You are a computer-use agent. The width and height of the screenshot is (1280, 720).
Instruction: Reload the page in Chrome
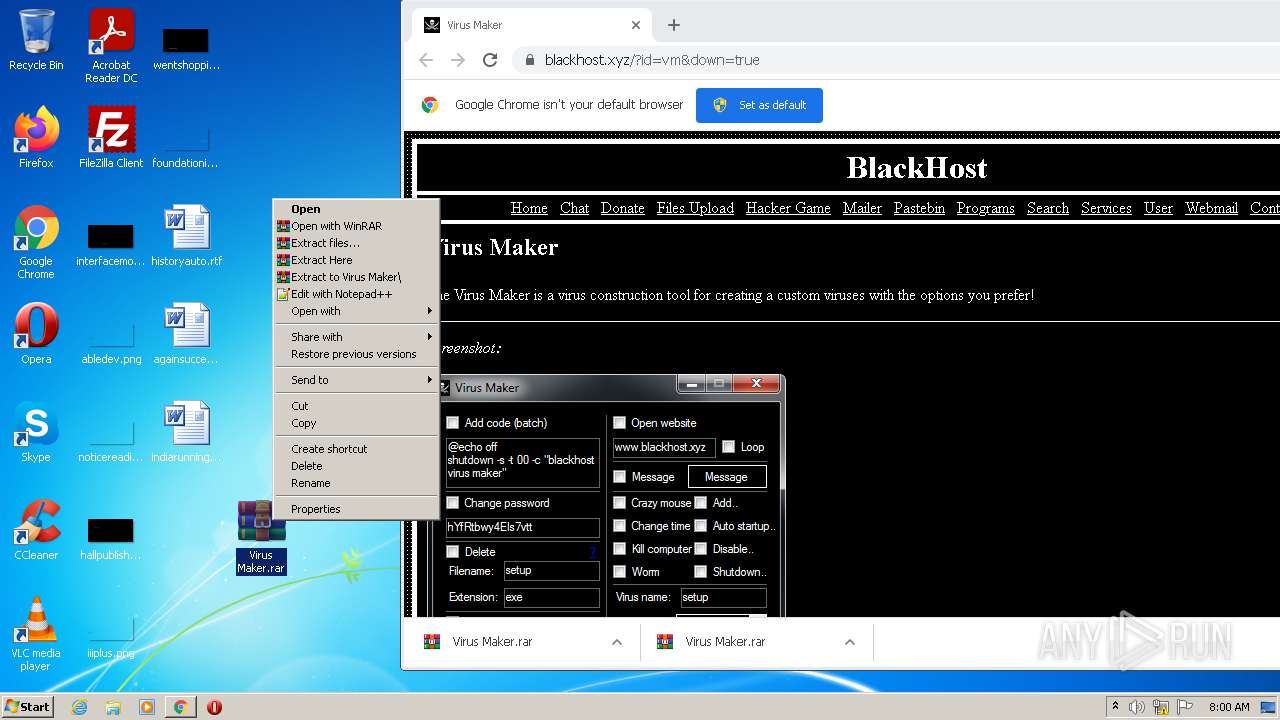point(490,60)
